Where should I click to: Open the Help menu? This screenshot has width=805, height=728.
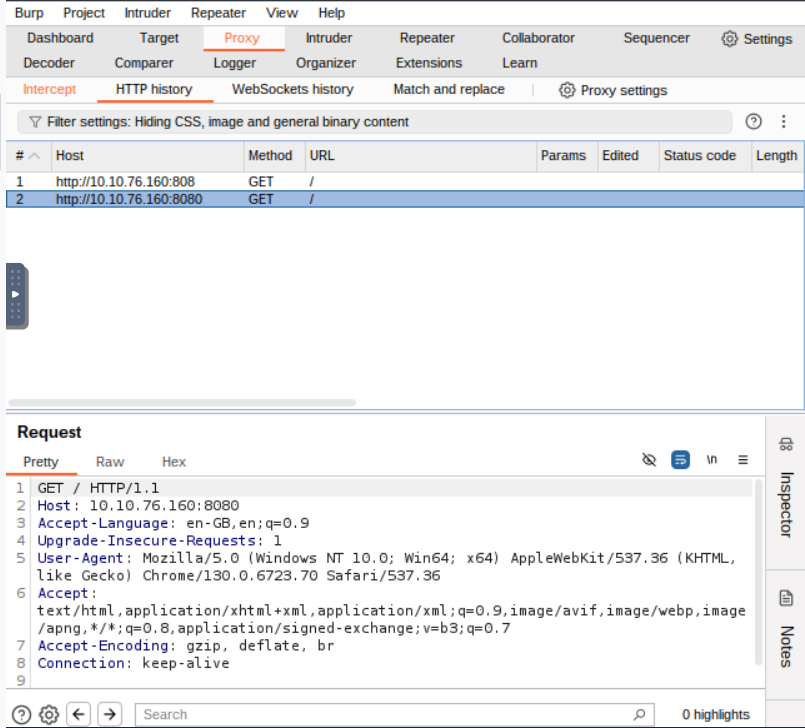point(331,13)
